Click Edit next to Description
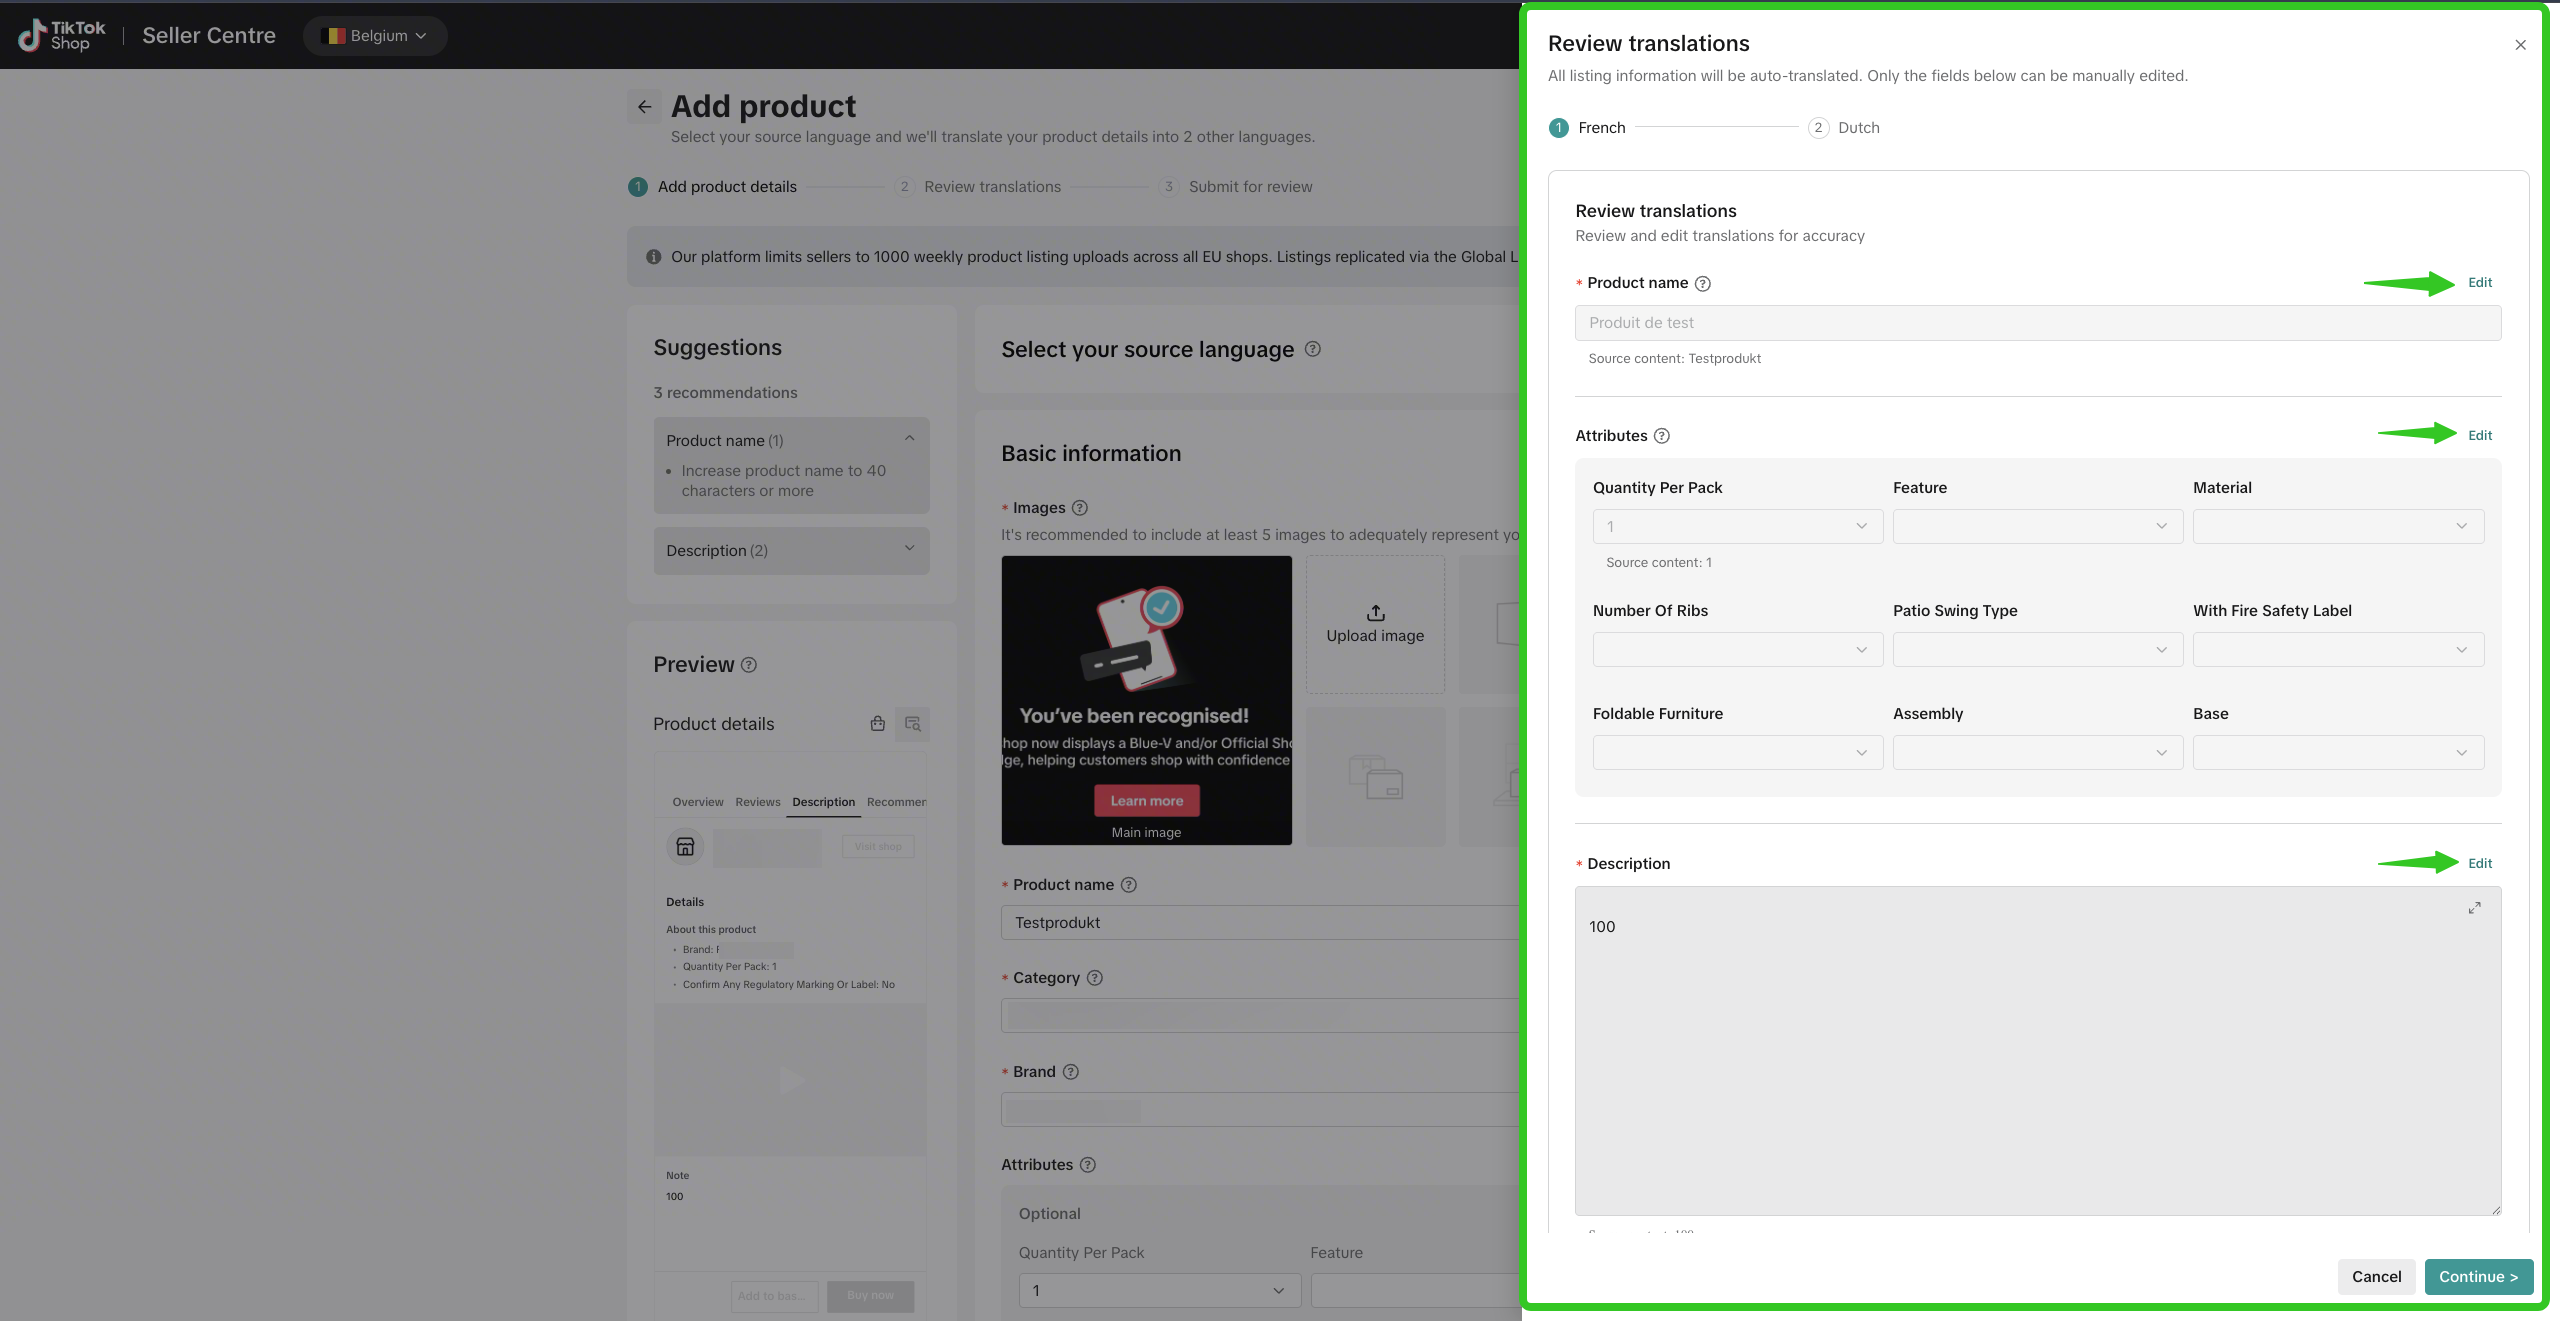Image resolution: width=2560 pixels, height=1321 pixels. (2480, 863)
